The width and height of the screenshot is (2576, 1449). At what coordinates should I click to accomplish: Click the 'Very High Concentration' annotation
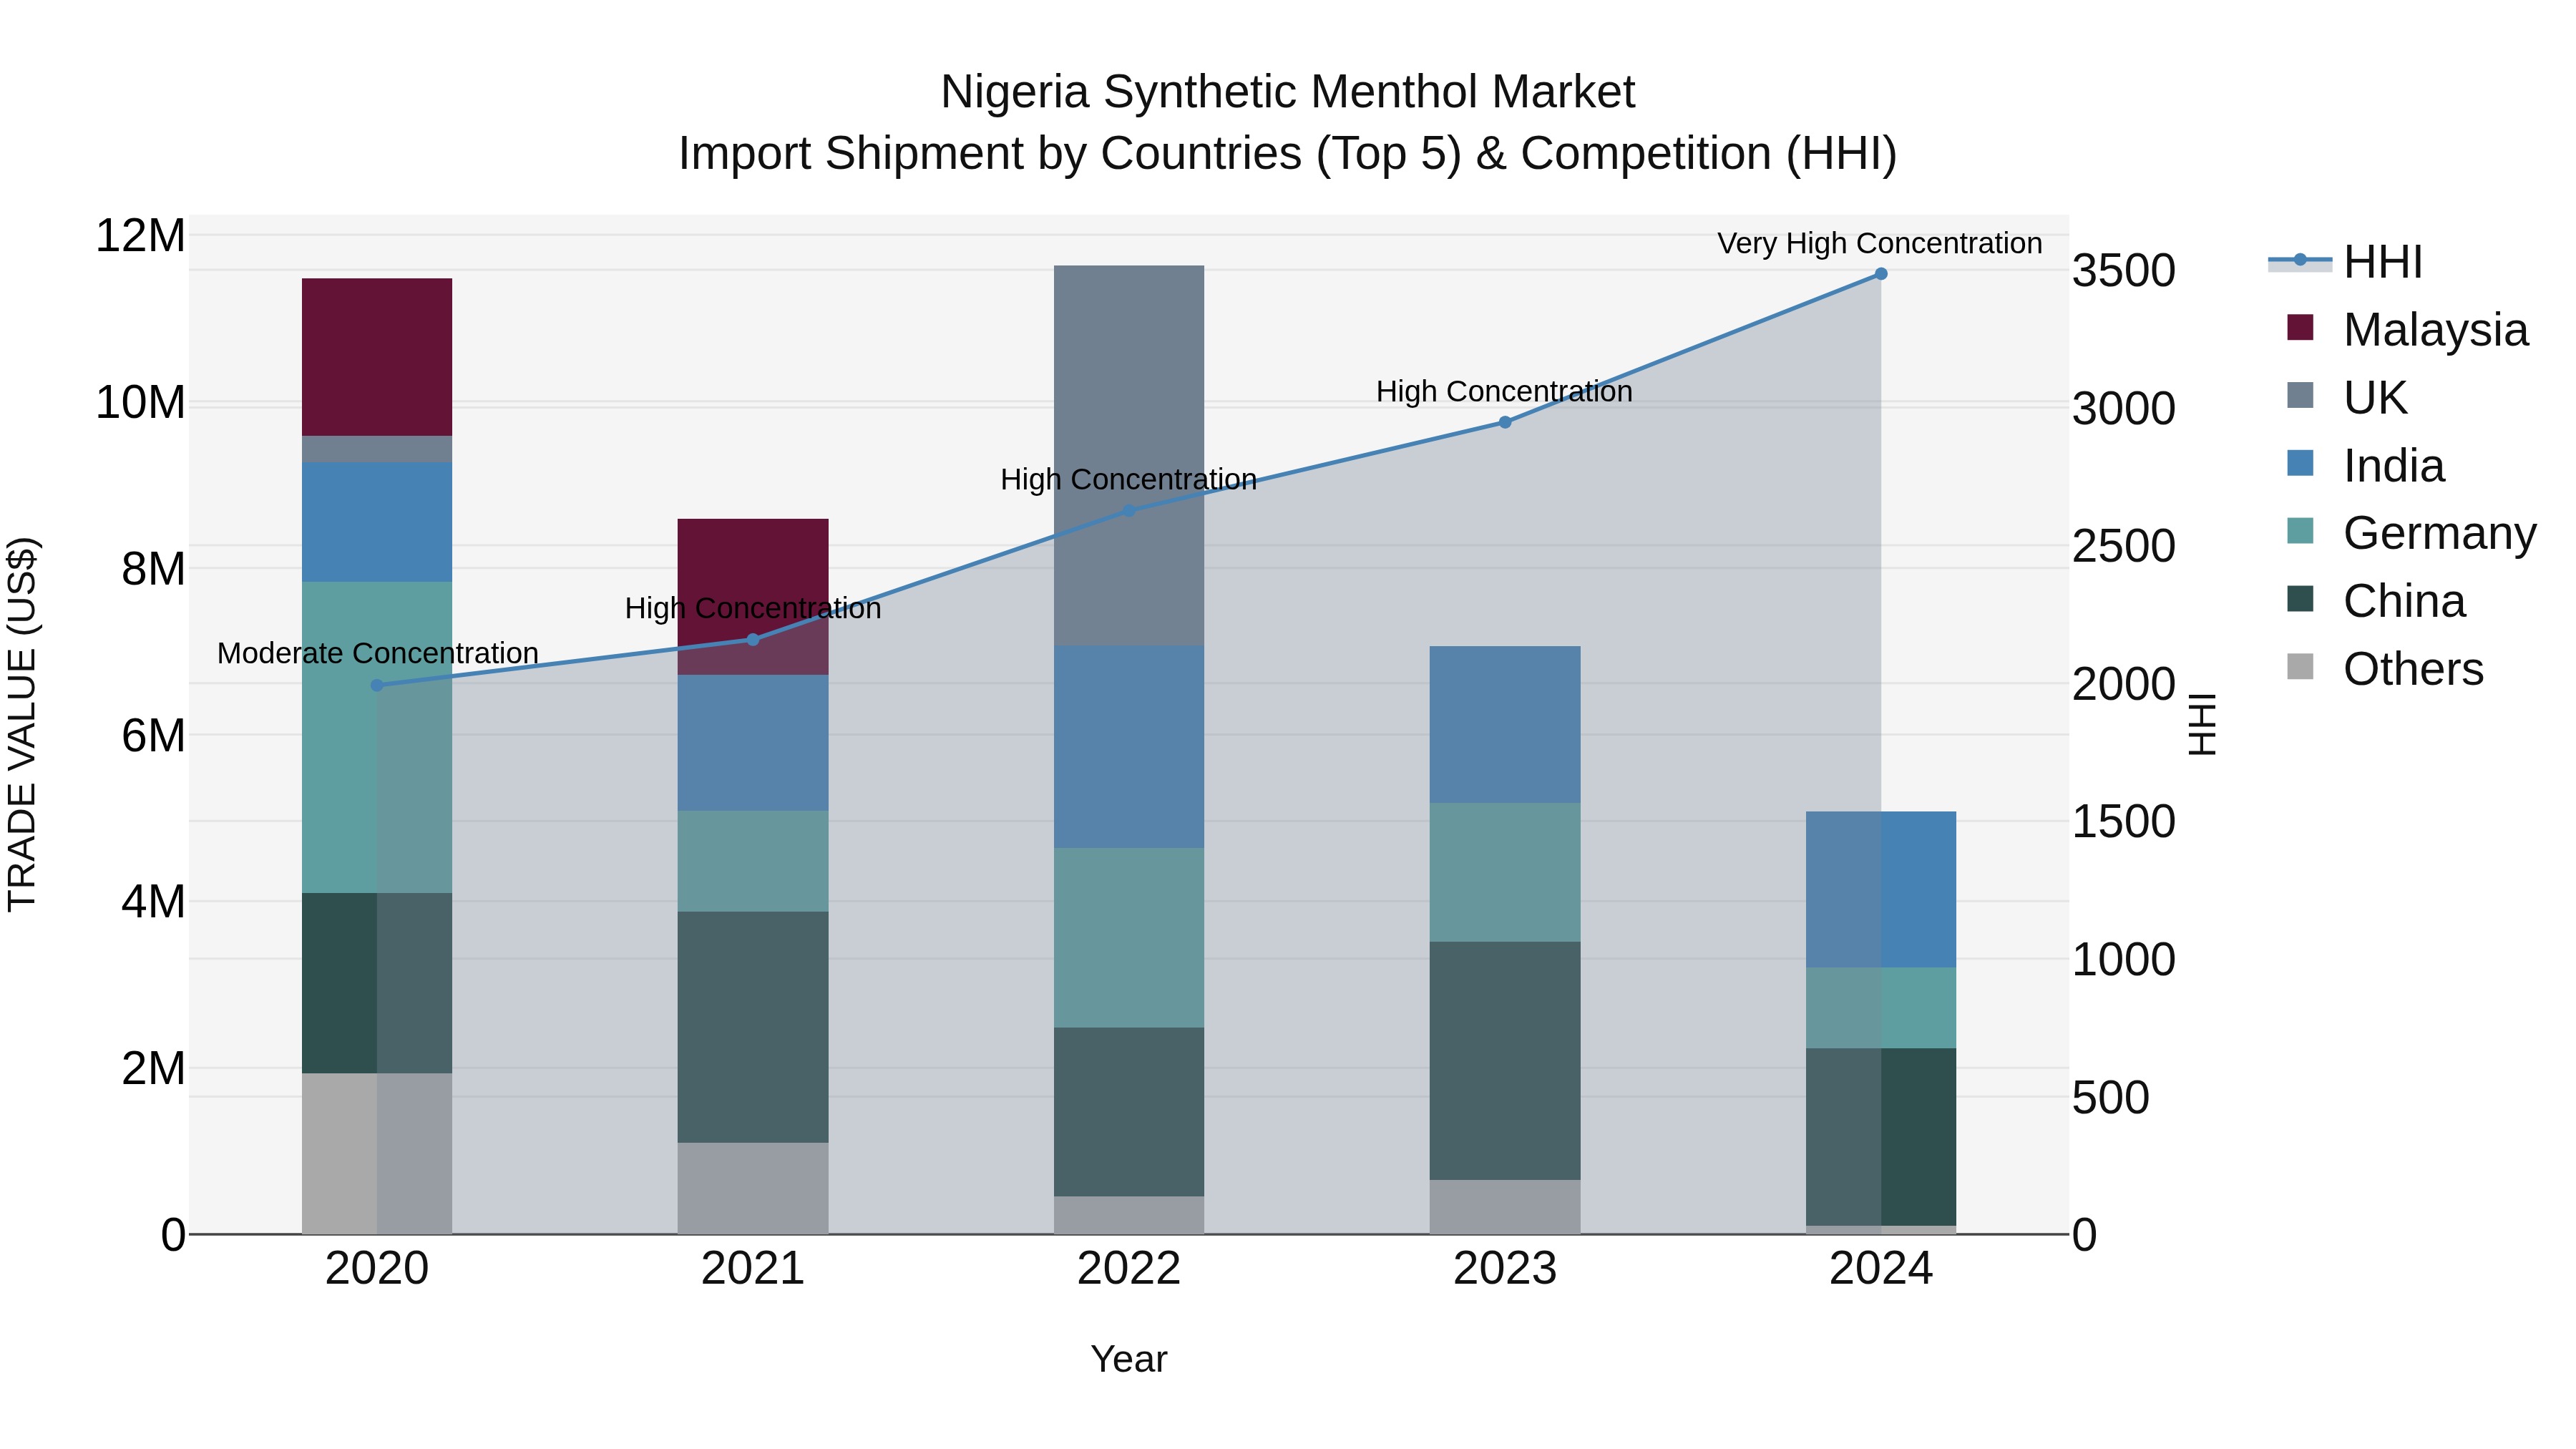1880,243
